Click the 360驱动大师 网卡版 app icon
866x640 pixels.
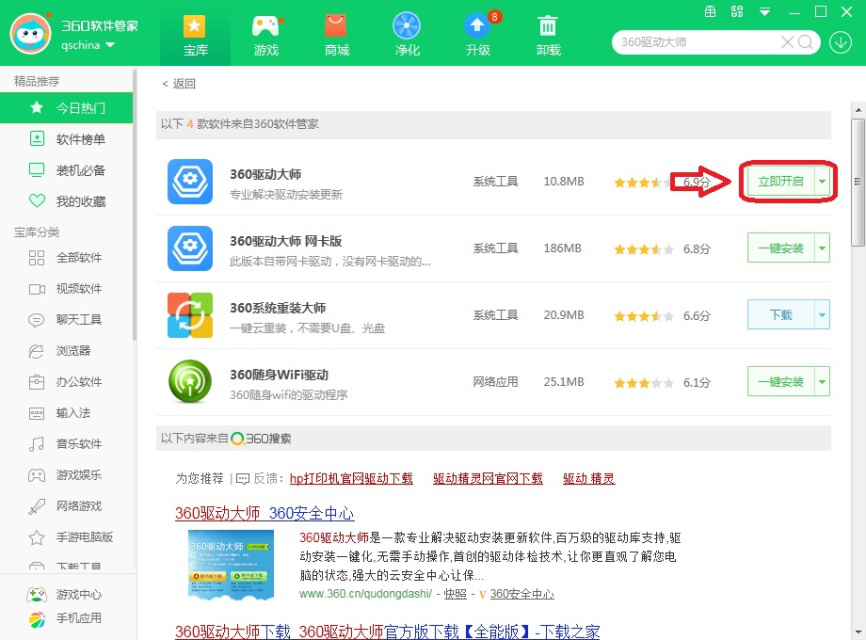190,248
